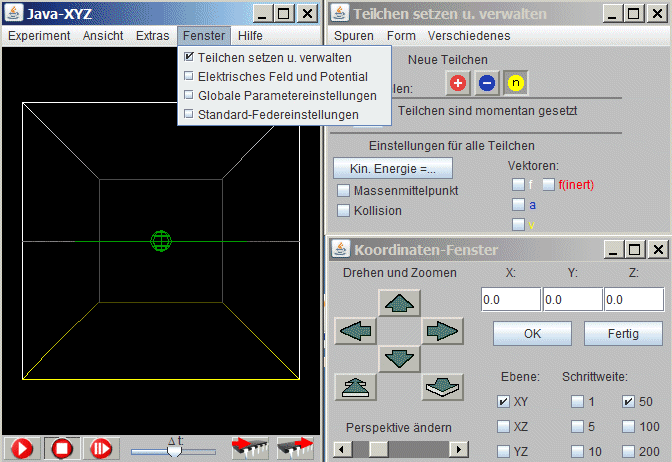Click the Y coordinate input field
The image size is (672, 462).
pos(573,299)
